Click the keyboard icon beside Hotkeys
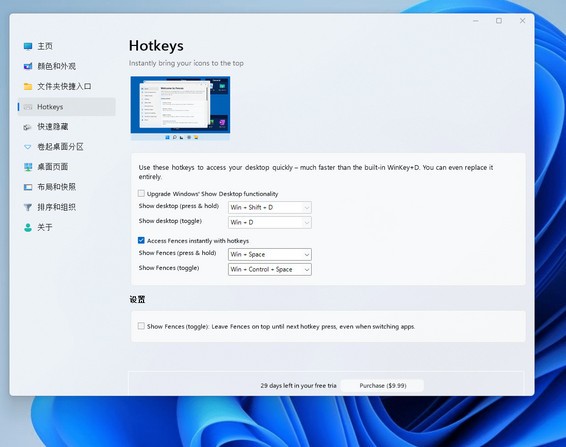The image size is (566, 447). coord(28,107)
